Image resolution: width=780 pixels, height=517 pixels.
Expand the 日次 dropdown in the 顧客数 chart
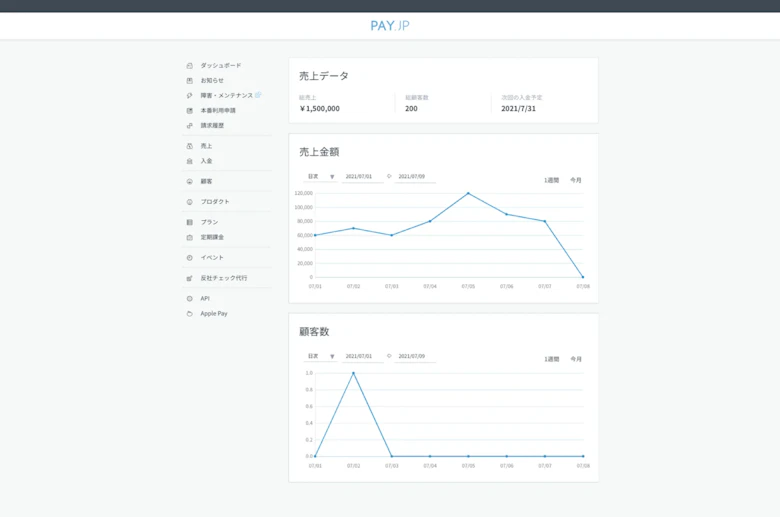(x=321, y=356)
